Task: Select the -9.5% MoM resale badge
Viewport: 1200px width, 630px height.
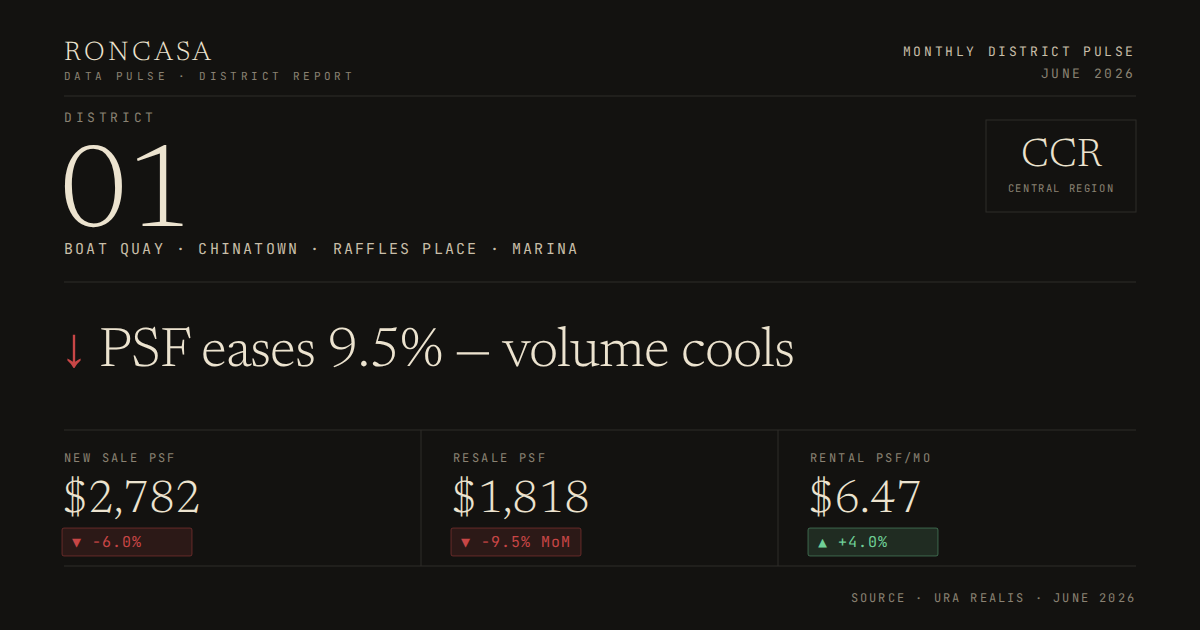Action: (x=516, y=542)
